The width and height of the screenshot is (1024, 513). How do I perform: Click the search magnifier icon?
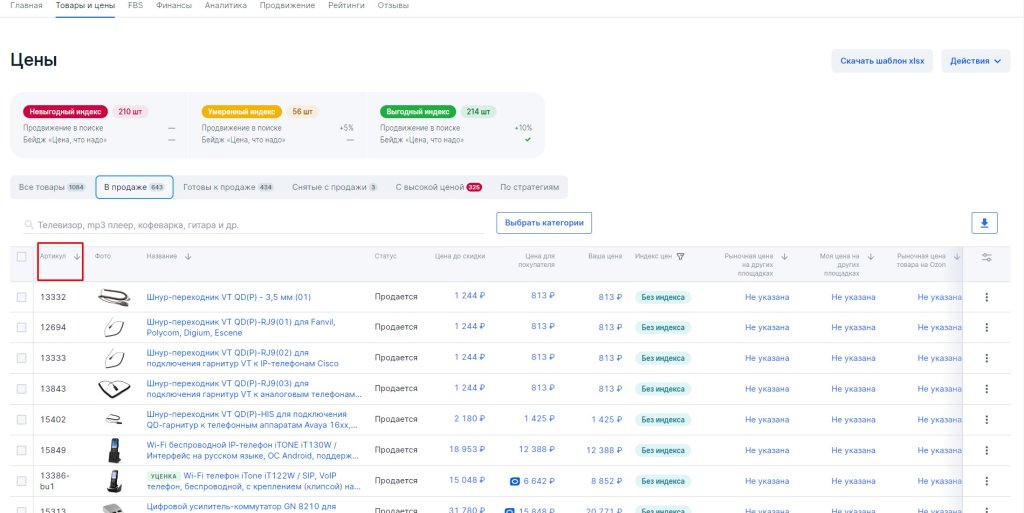(28, 226)
